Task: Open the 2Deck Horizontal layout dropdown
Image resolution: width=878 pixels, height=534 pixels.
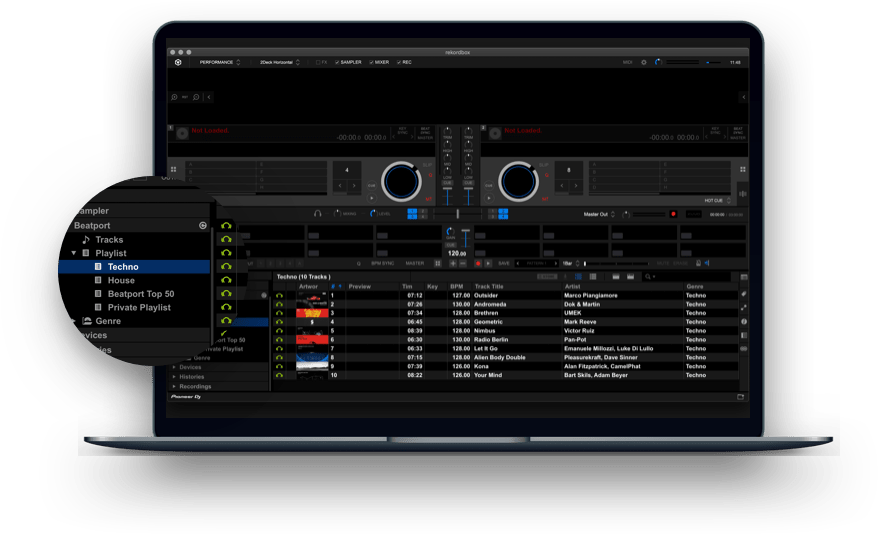Action: pyautogui.click(x=280, y=62)
